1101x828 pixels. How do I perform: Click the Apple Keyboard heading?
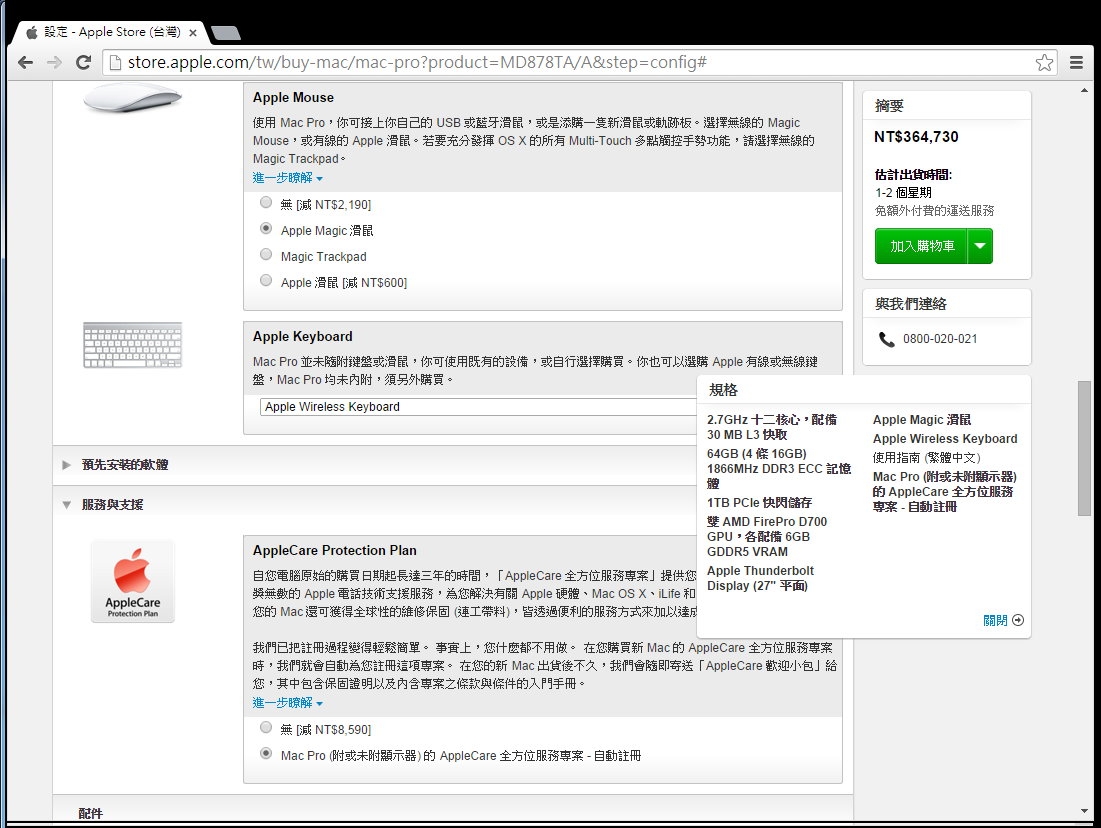pyautogui.click(x=303, y=336)
